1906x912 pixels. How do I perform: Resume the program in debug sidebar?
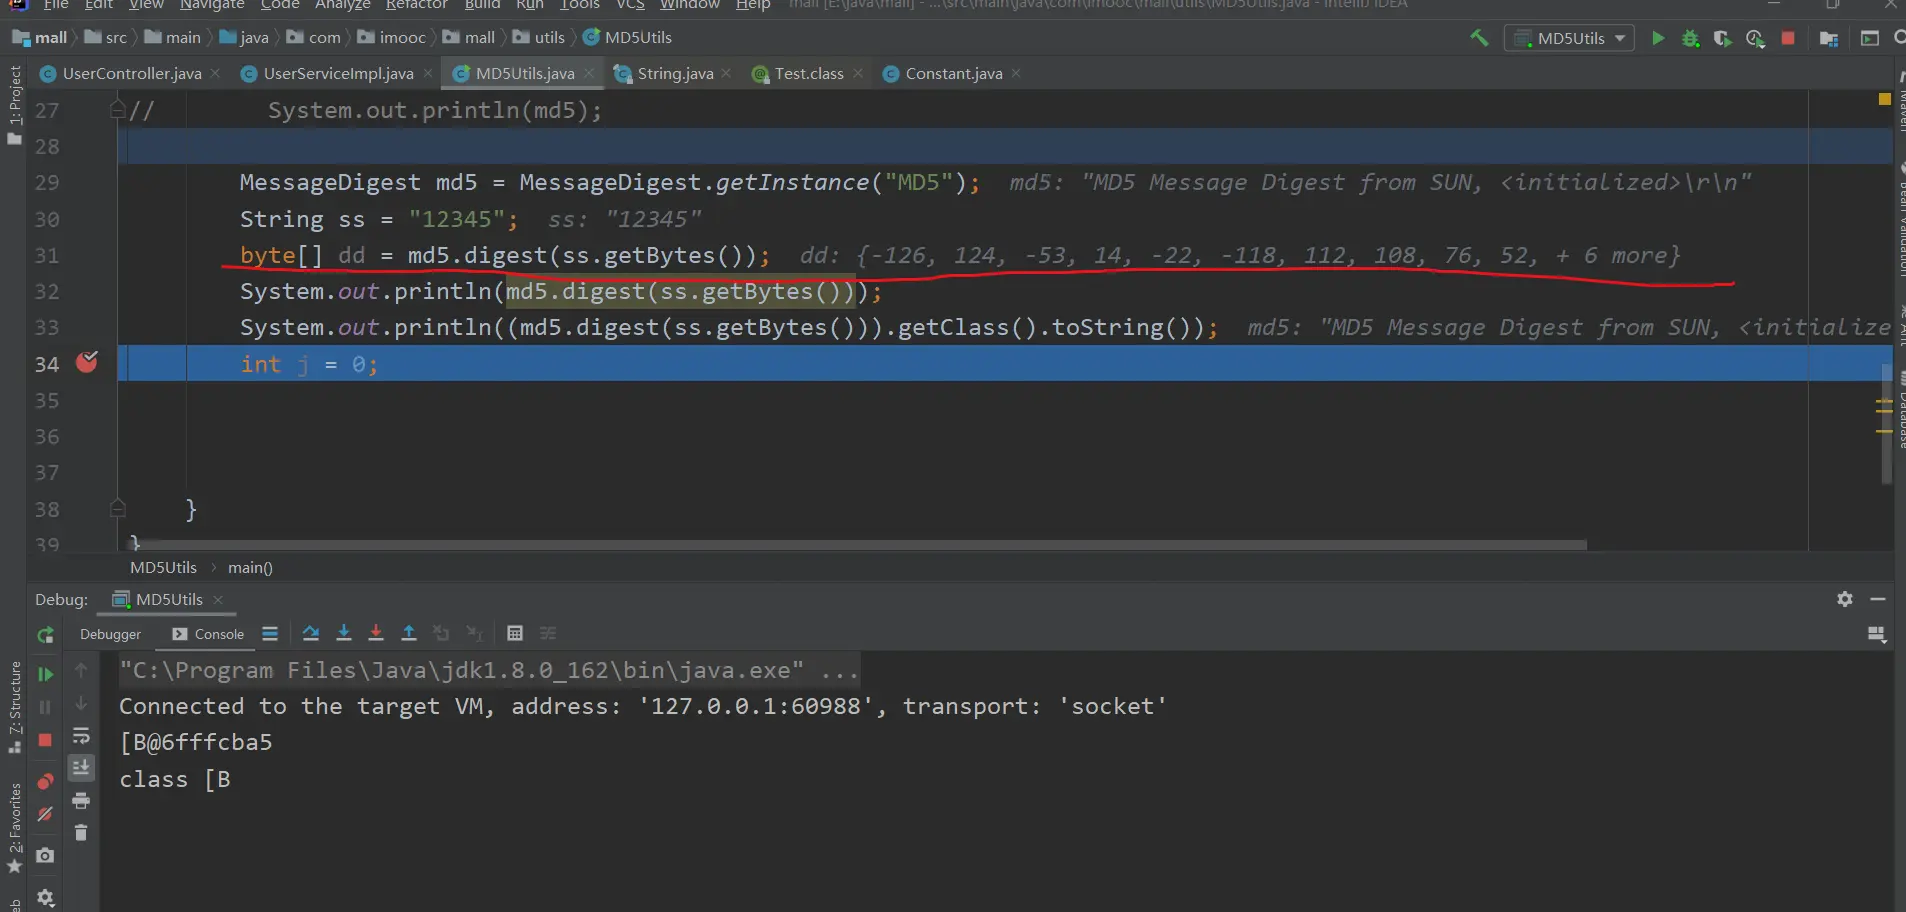pyautogui.click(x=45, y=674)
